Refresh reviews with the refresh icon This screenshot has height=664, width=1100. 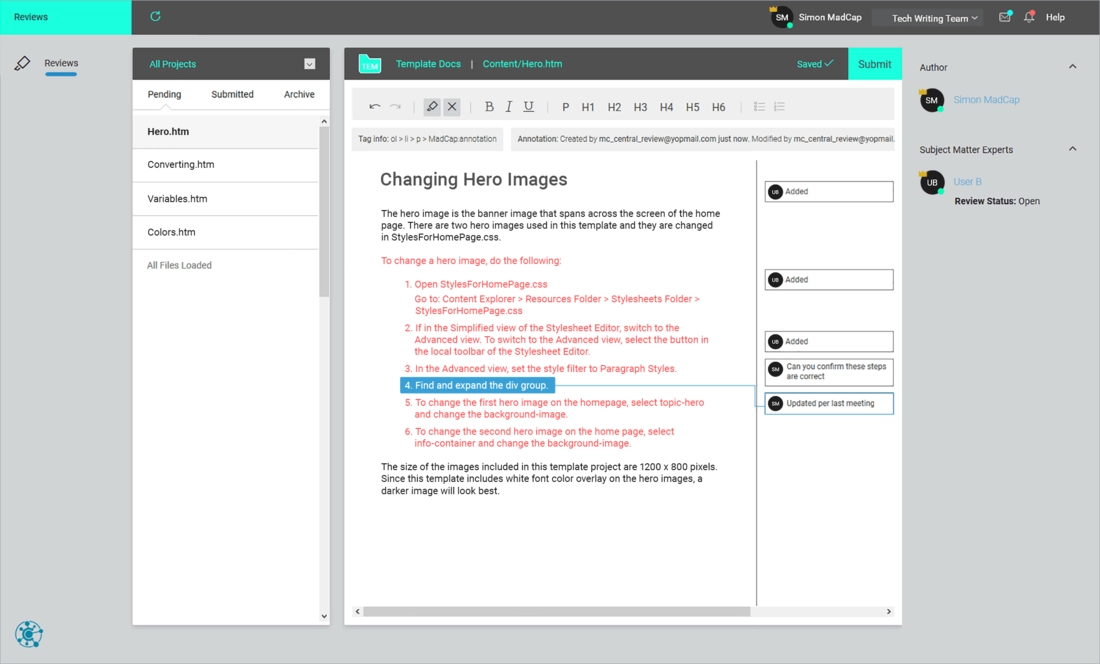[155, 16]
